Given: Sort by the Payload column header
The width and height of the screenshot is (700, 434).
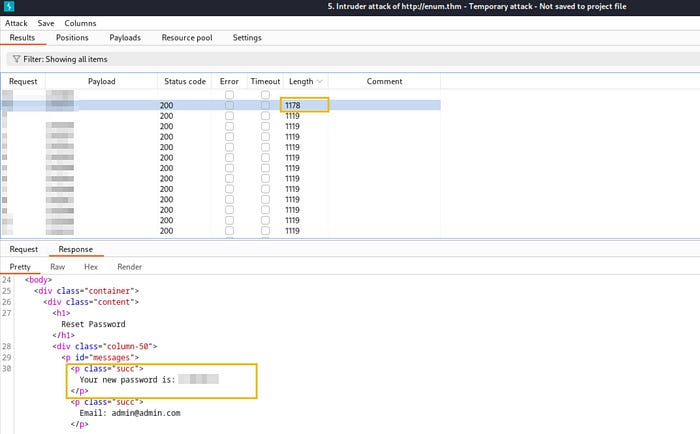Looking at the screenshot, I should coord(101,81).
